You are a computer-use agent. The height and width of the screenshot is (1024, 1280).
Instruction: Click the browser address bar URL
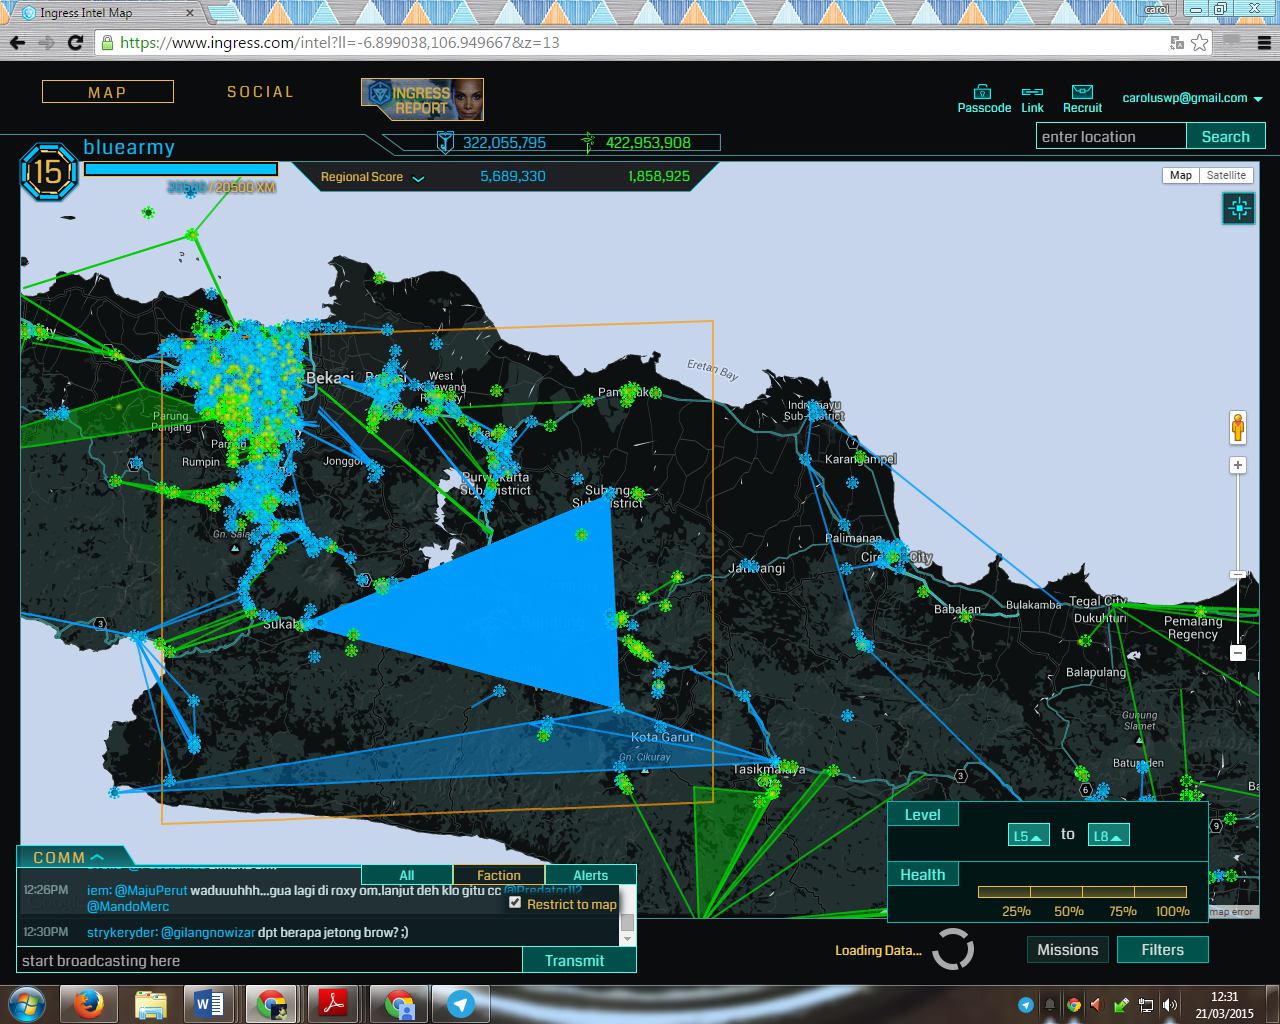340,43
